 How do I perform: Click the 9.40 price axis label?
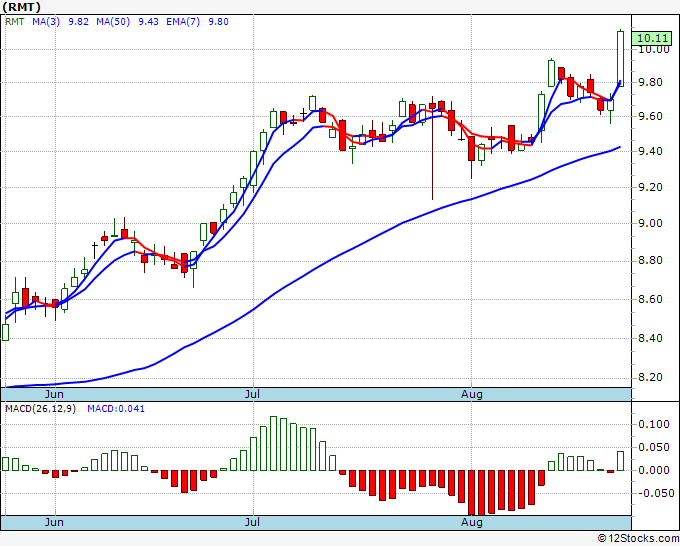651,151
